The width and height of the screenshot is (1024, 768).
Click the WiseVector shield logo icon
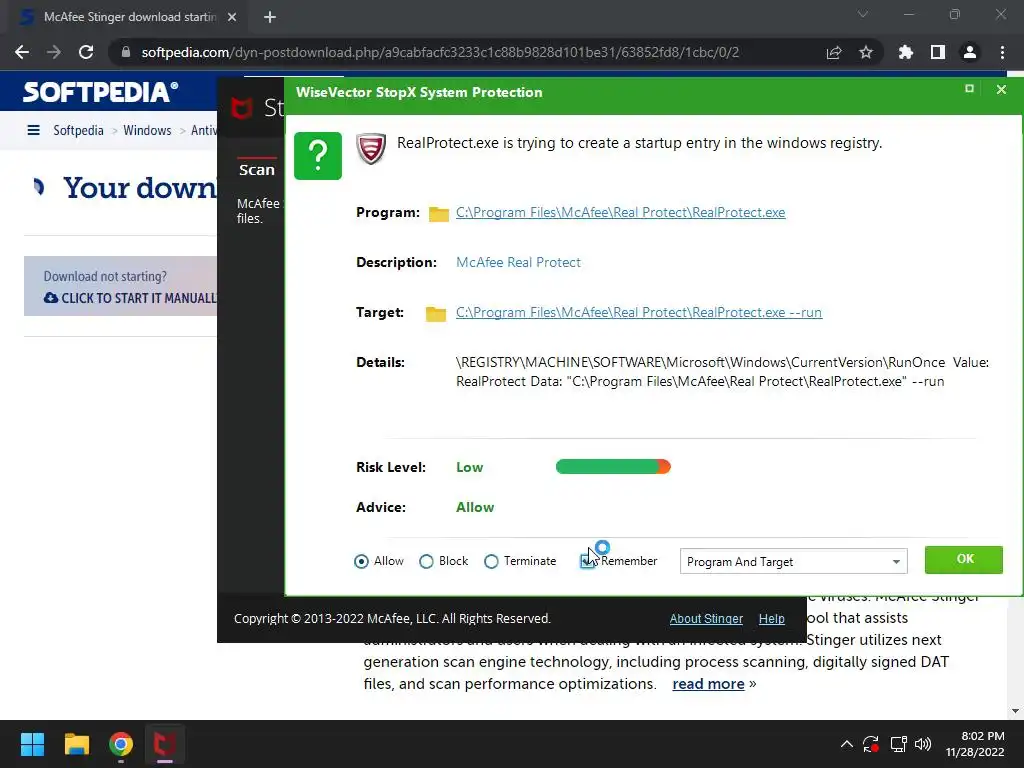[371, 149]
